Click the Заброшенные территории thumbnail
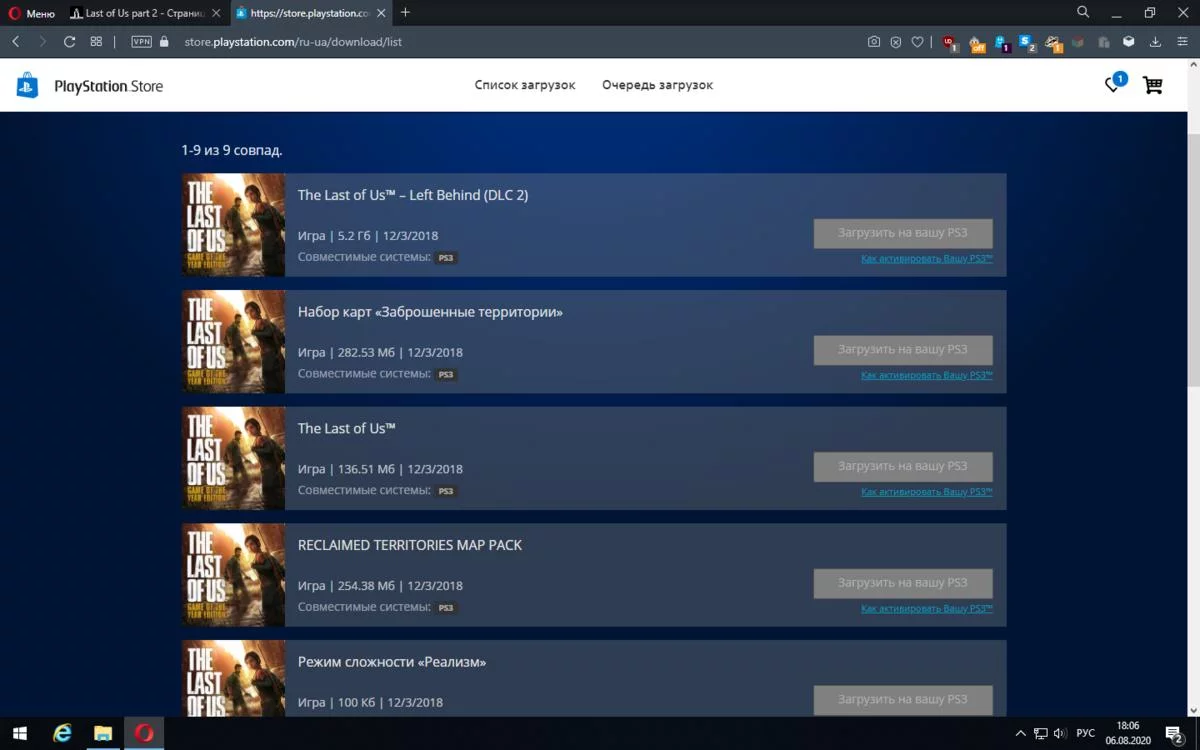This screenshot has height=750, width=1200. [233, 342]
